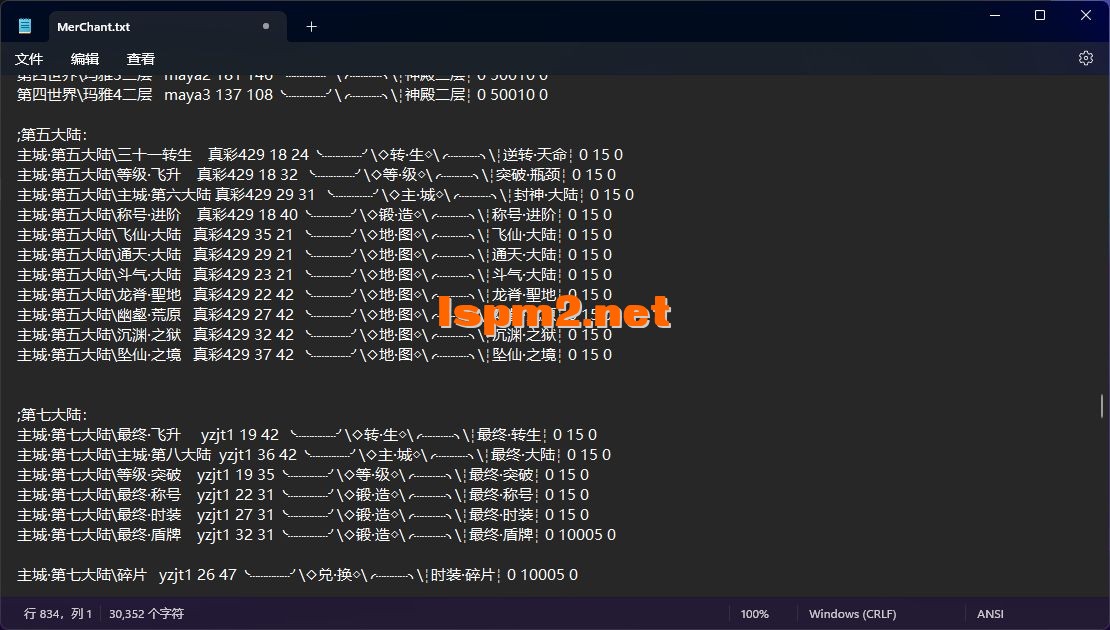This screenshot has width=1110, height=630.
Task: Click the Notepad app icon in title bar
Action: [25, 26]
